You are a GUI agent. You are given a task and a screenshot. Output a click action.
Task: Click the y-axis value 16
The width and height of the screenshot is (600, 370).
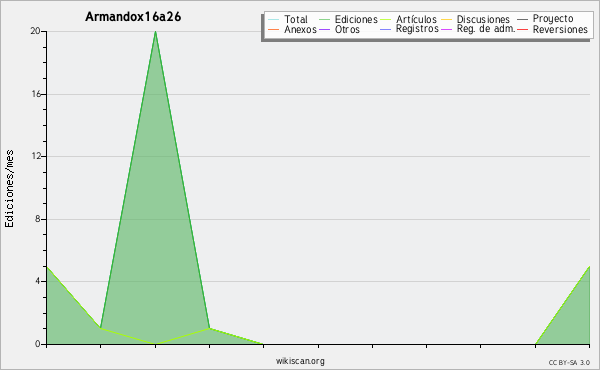tap(36, 94)
